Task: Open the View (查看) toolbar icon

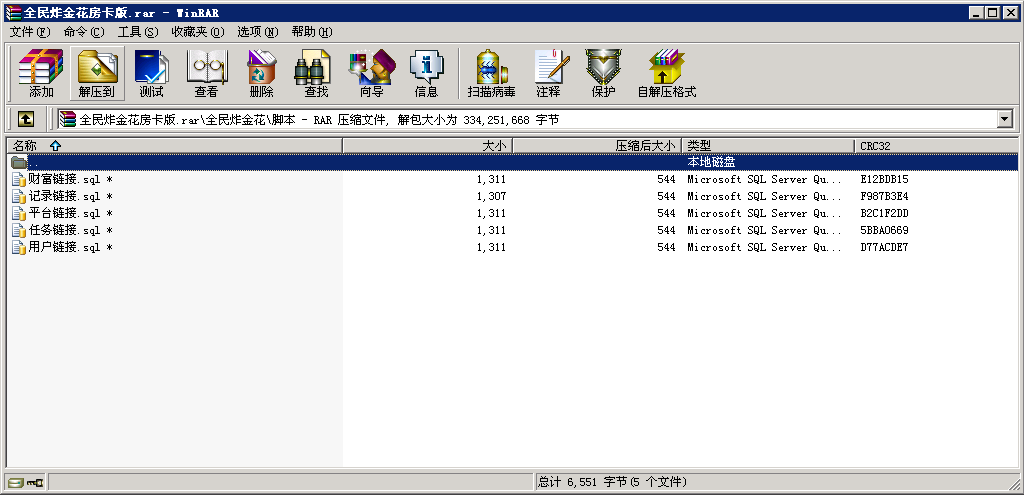Action: (x=206, y=73)
